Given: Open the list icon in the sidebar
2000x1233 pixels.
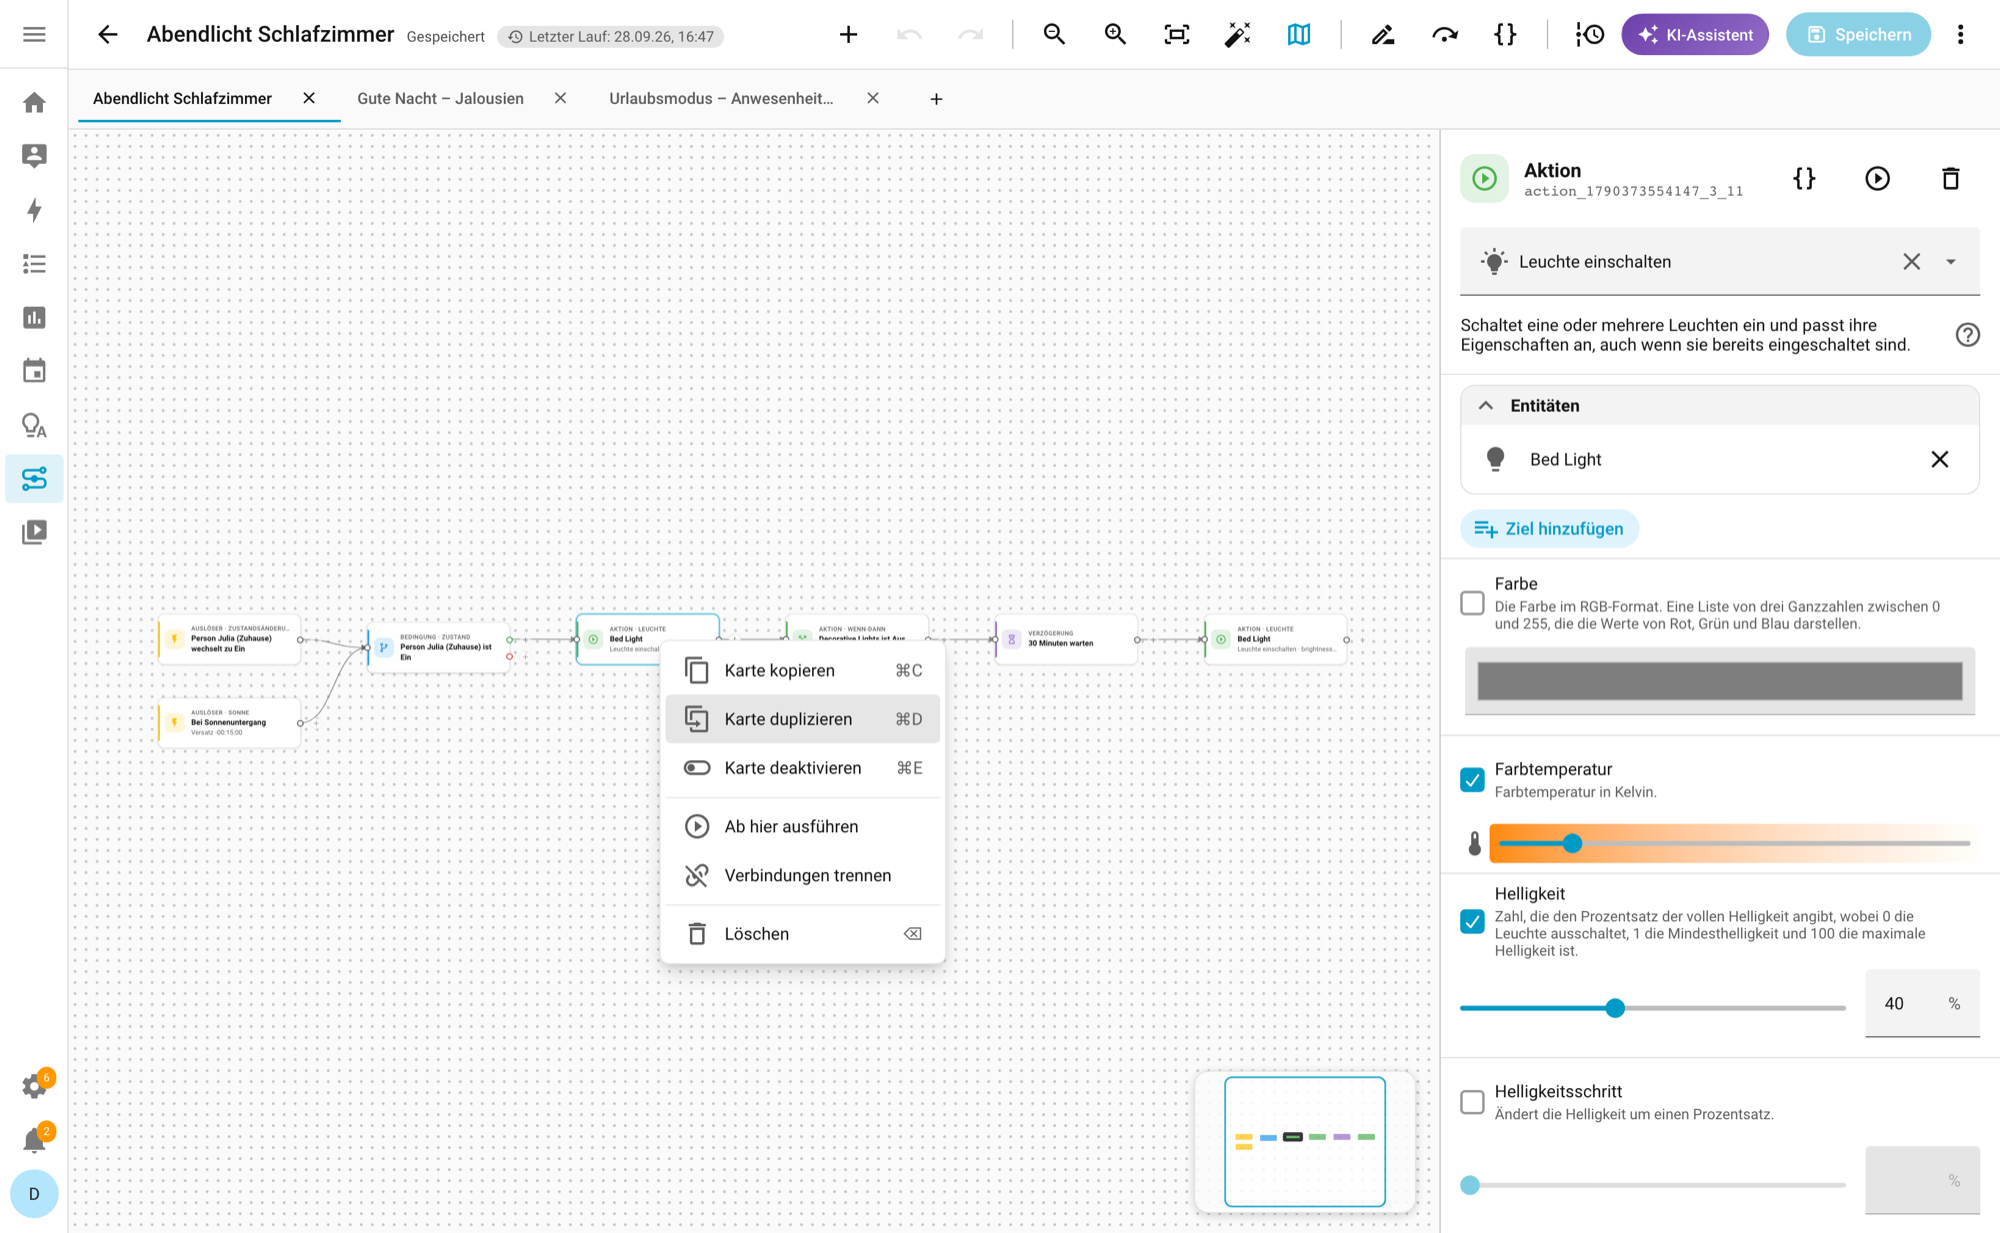Looking at the screenshot, I should point(34,263).
